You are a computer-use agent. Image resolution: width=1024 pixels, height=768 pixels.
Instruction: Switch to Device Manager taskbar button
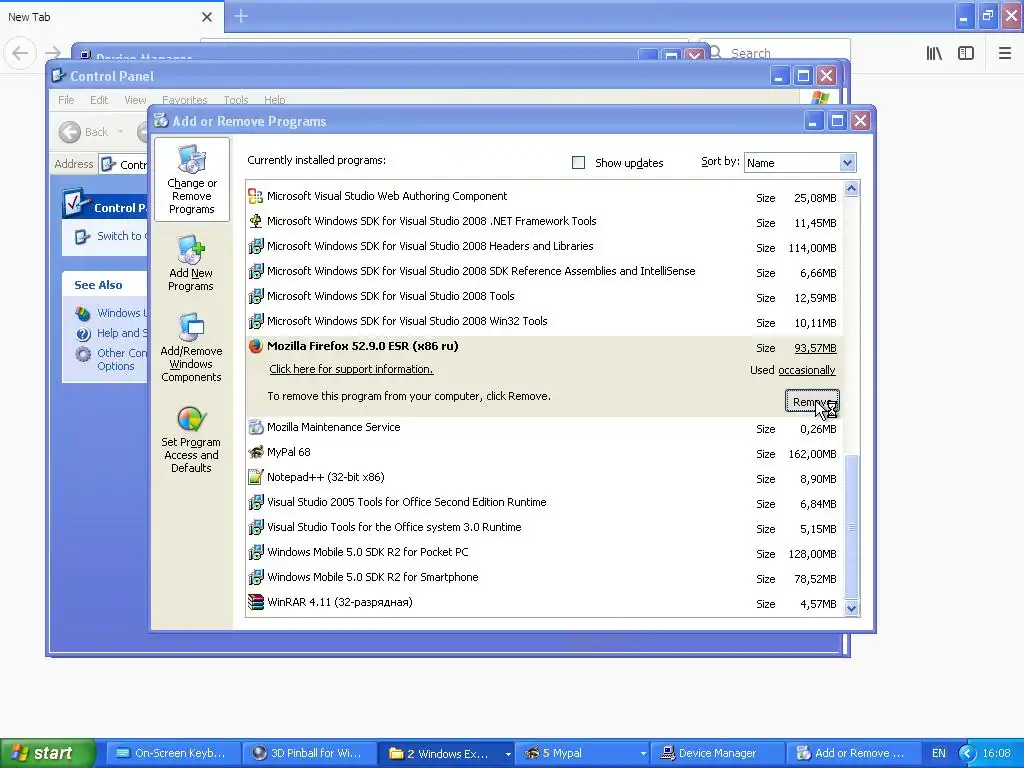coord(717,754)
